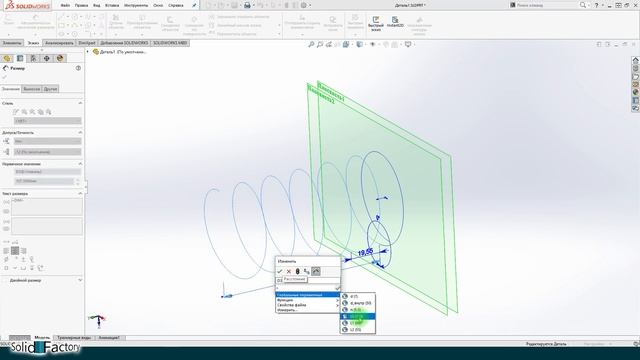Open the Окно menu
The width and height of the screenshot is (640, 360).
click(x=158, y=6)
